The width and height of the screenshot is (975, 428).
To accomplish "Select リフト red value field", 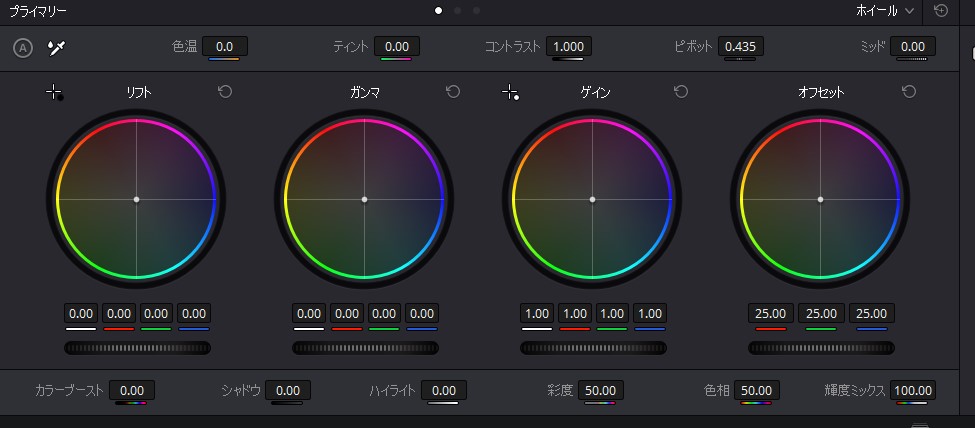I will tap(119, 314).
